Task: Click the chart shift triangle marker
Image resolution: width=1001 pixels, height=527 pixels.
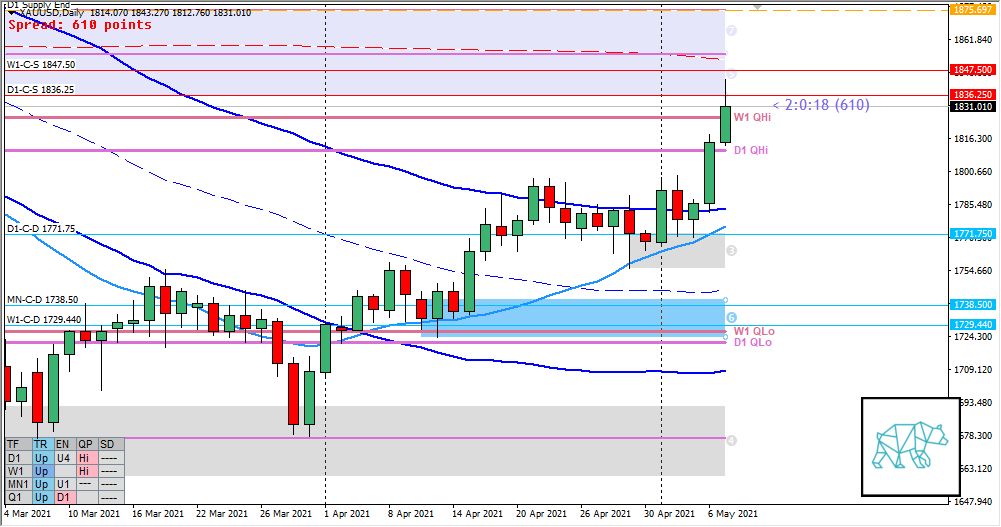Action: coord(758,5)
